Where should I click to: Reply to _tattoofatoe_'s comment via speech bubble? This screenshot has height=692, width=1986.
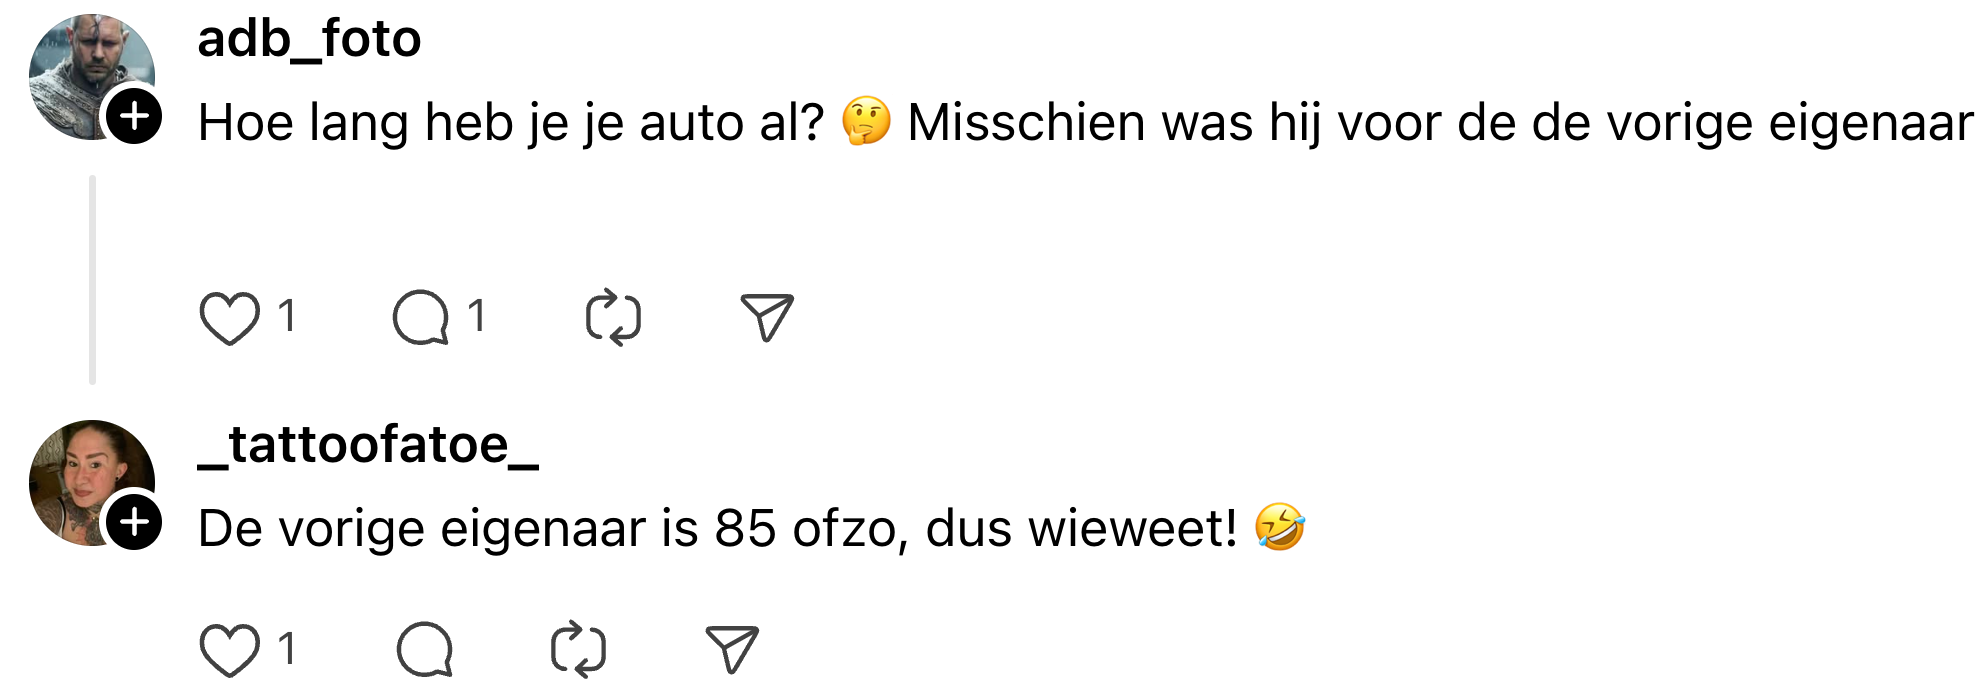click(x=424, y=650)
